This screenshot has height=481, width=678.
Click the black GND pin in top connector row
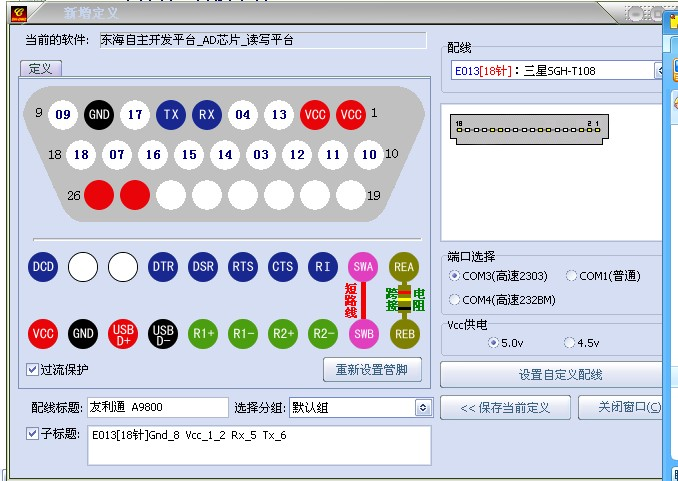[x=99, y=115]
